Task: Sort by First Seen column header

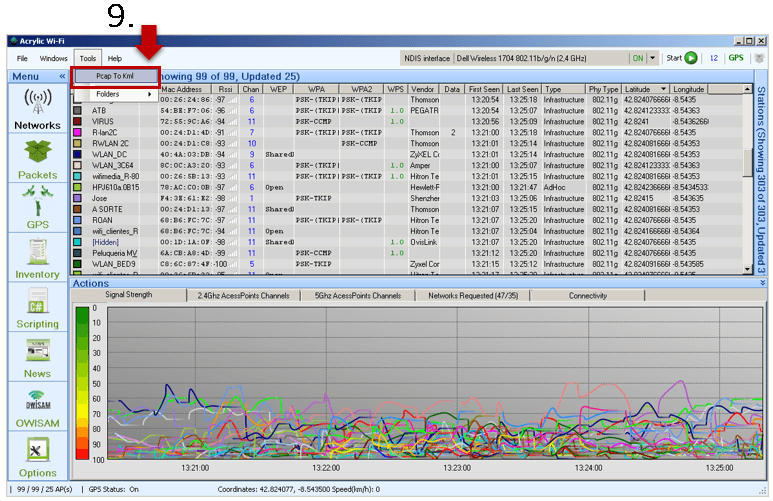Action: pos(484,89)
